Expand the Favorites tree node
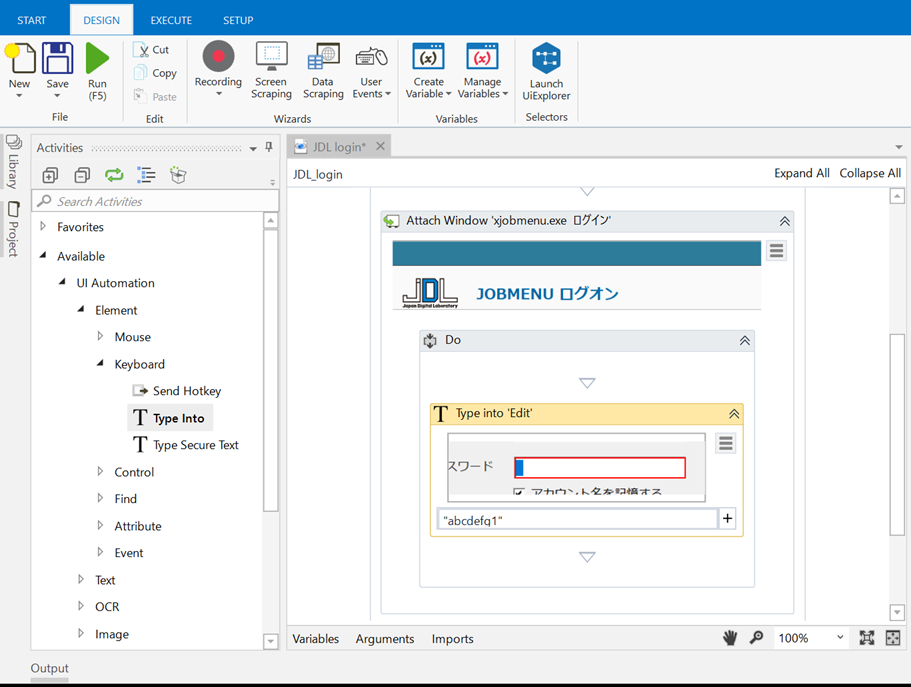The height and width of the screenshot is (687, 911). tap(43, 226)
